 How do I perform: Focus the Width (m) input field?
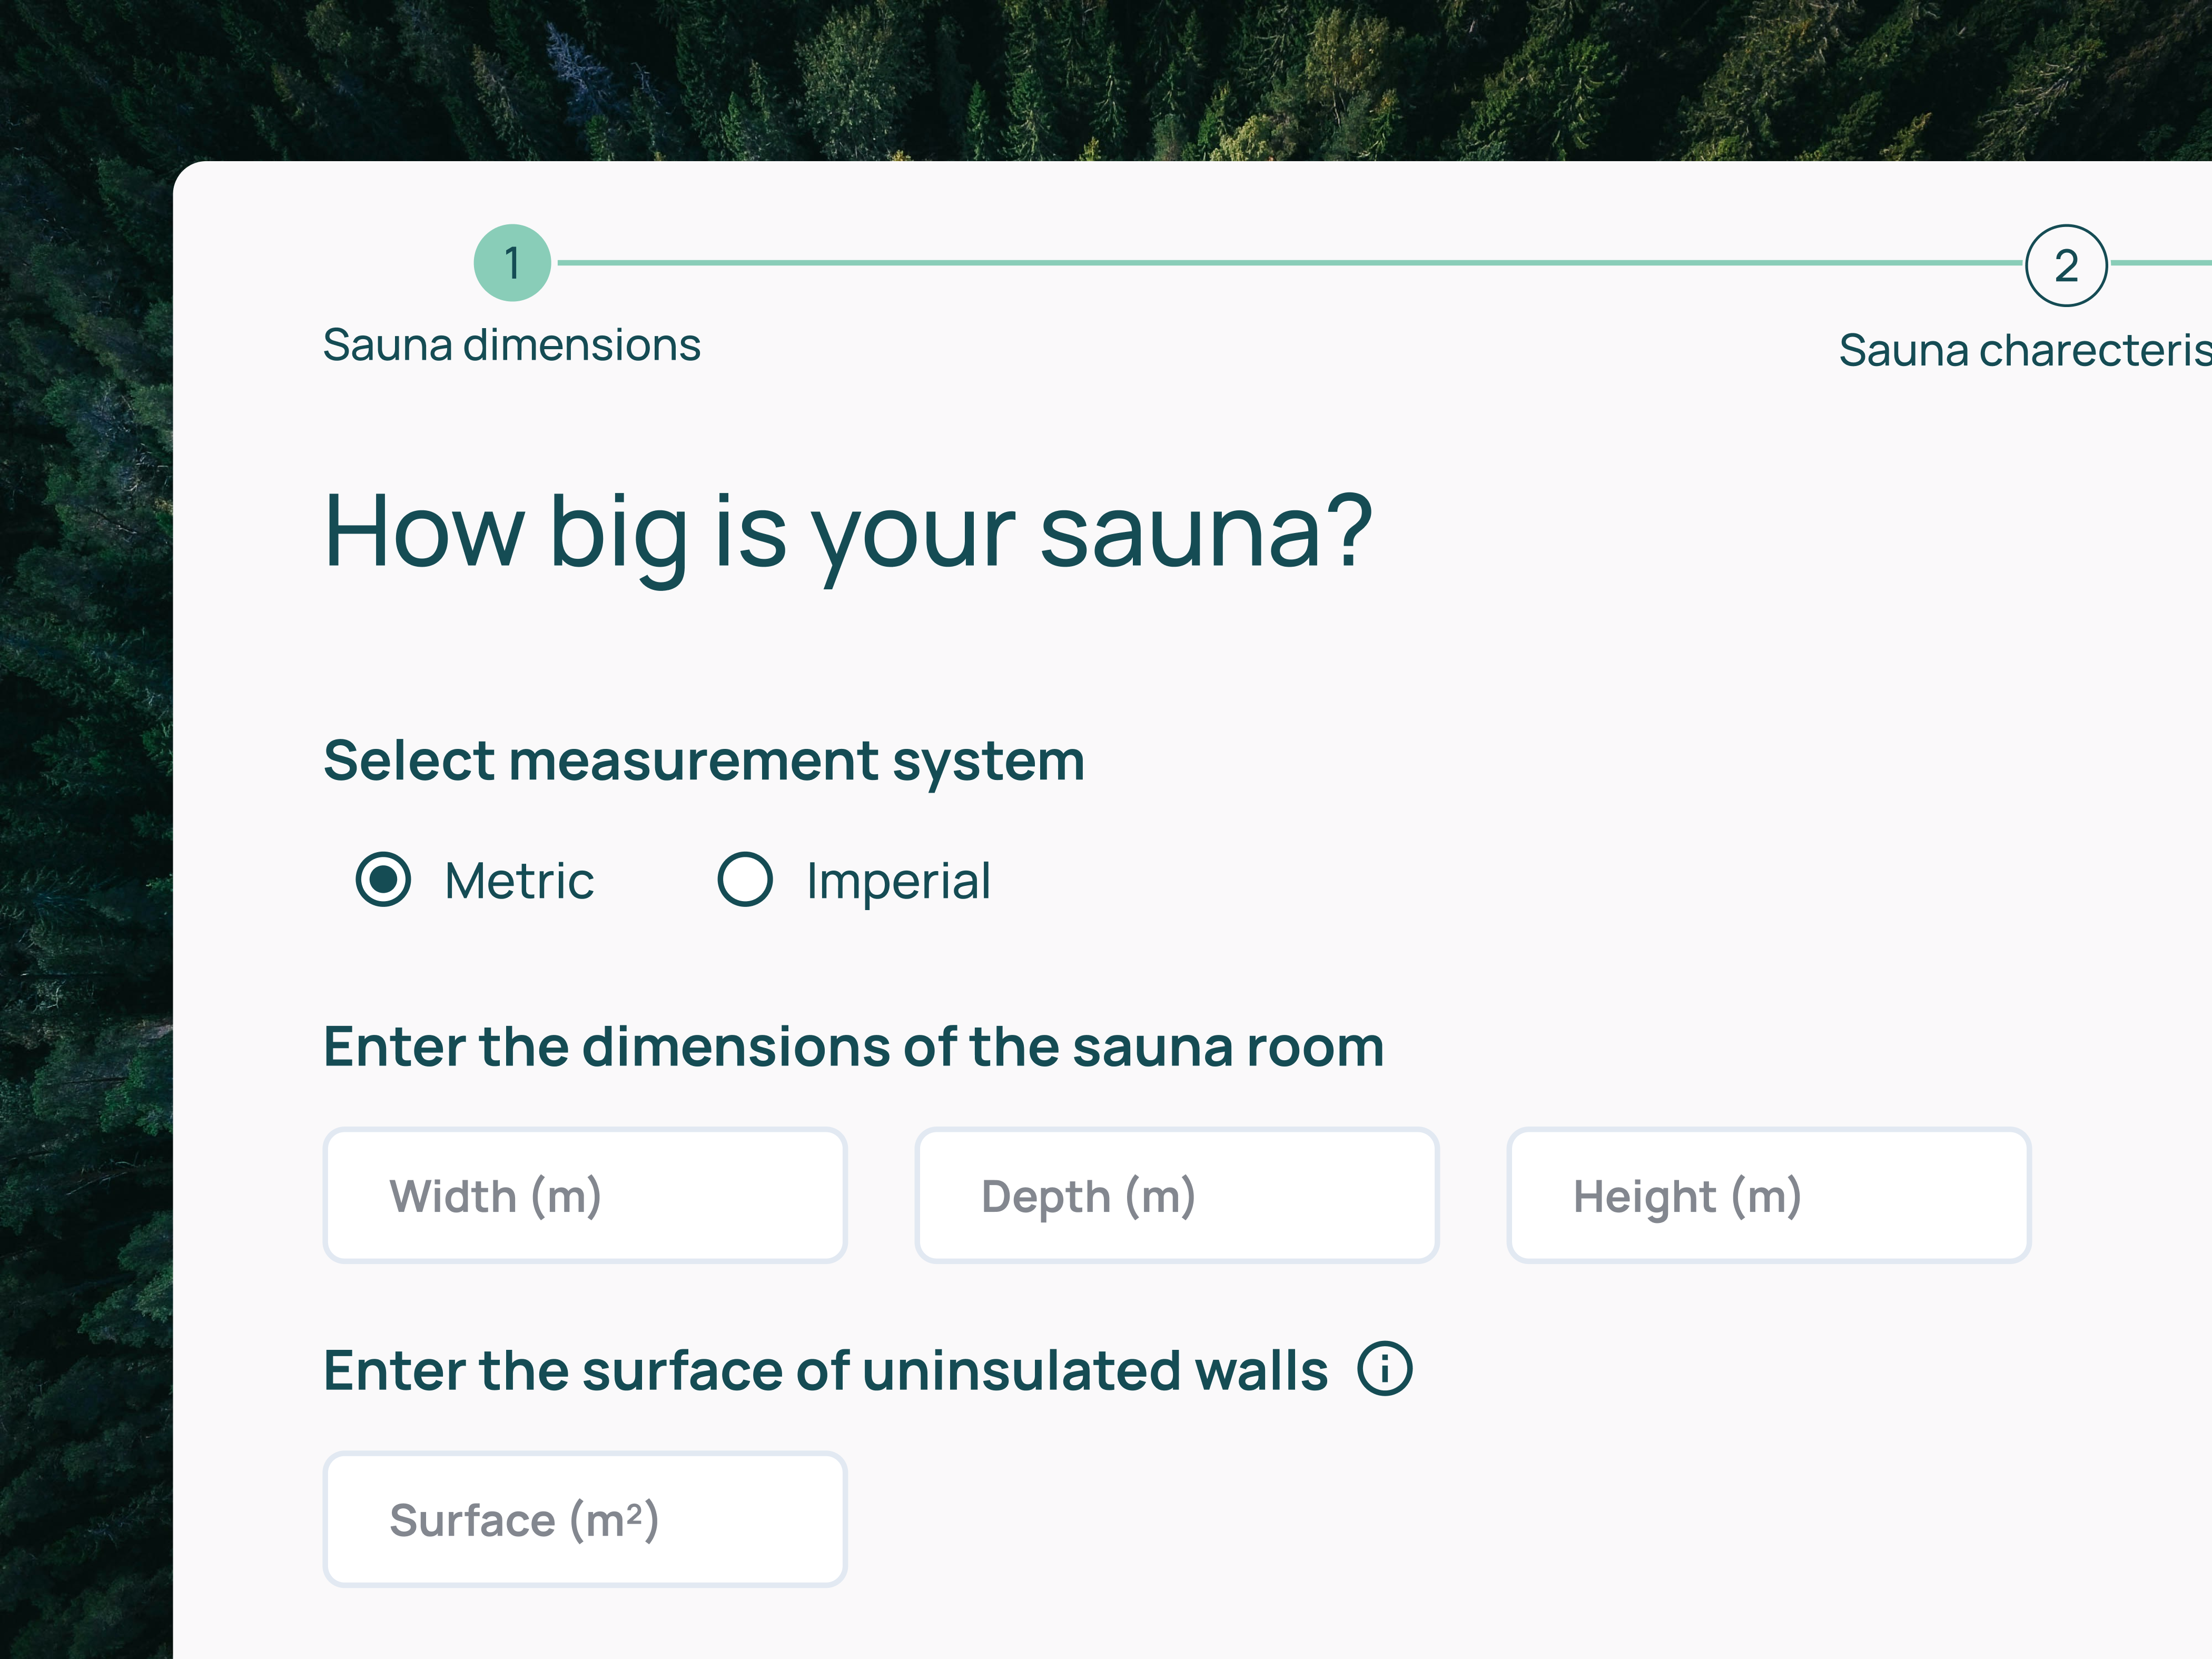[x=585, y=1196]
